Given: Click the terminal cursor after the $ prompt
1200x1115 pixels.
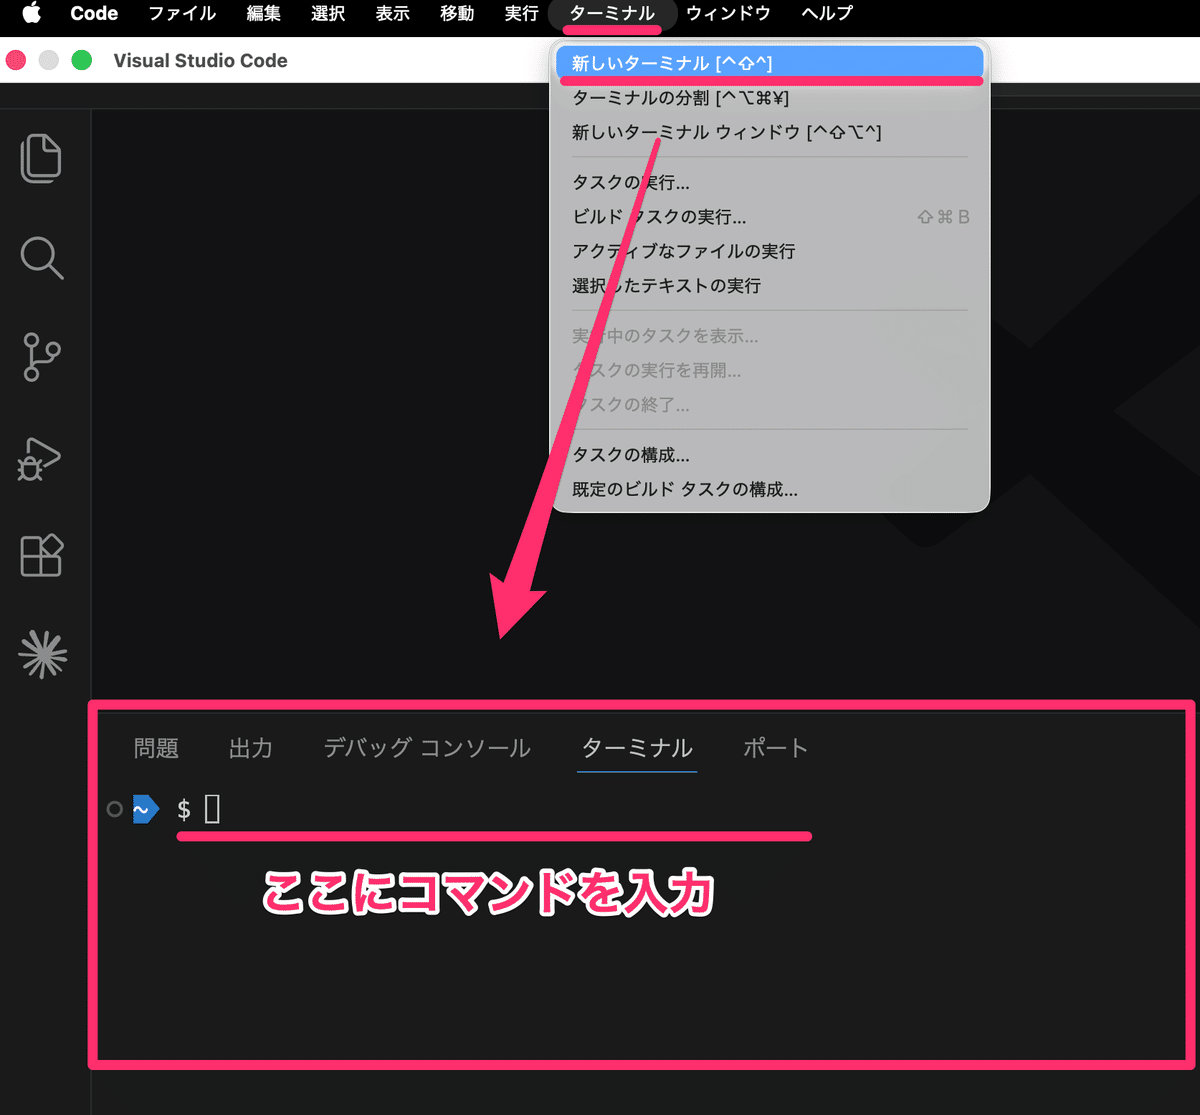Looking at the screenshot, I should (212, 809).
